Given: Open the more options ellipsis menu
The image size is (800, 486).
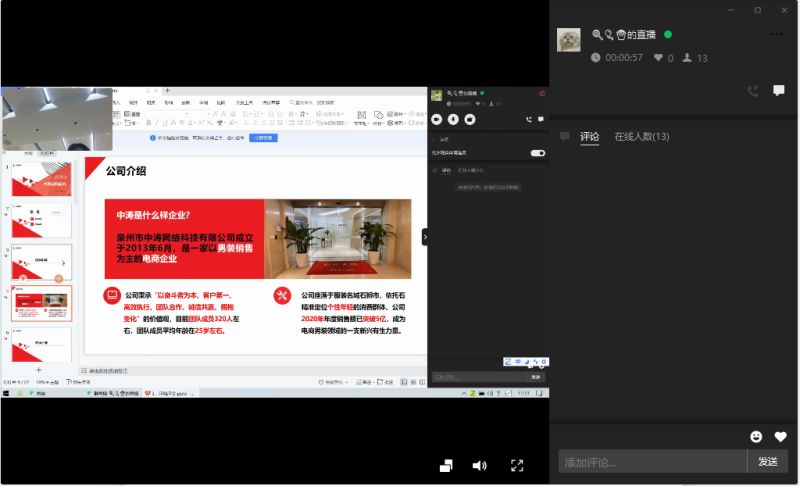Looking at the screenshot, I should [x=776, y=35].
